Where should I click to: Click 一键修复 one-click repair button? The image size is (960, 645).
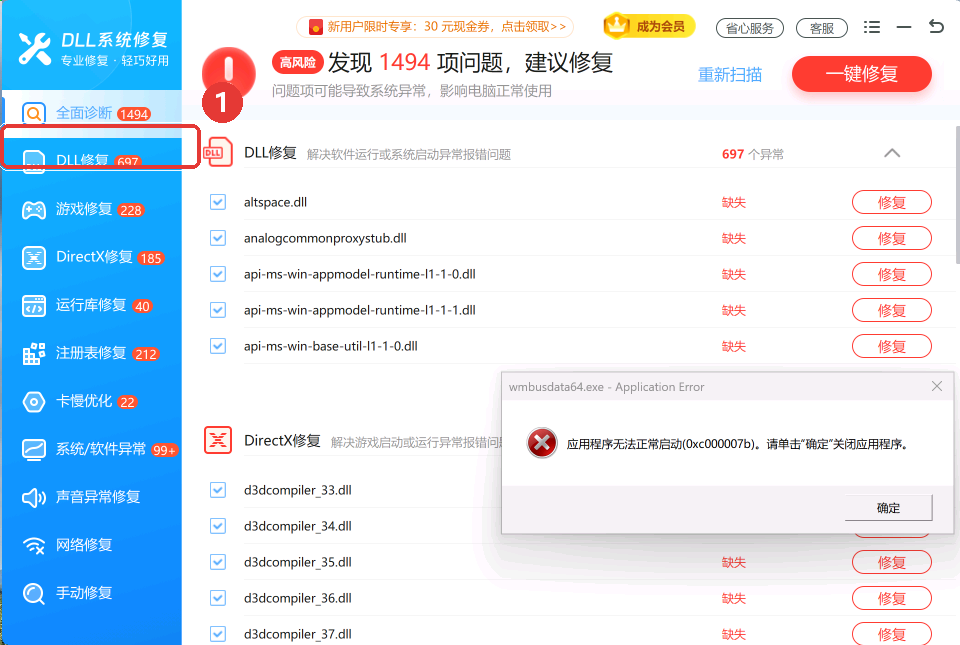(861, 74)
